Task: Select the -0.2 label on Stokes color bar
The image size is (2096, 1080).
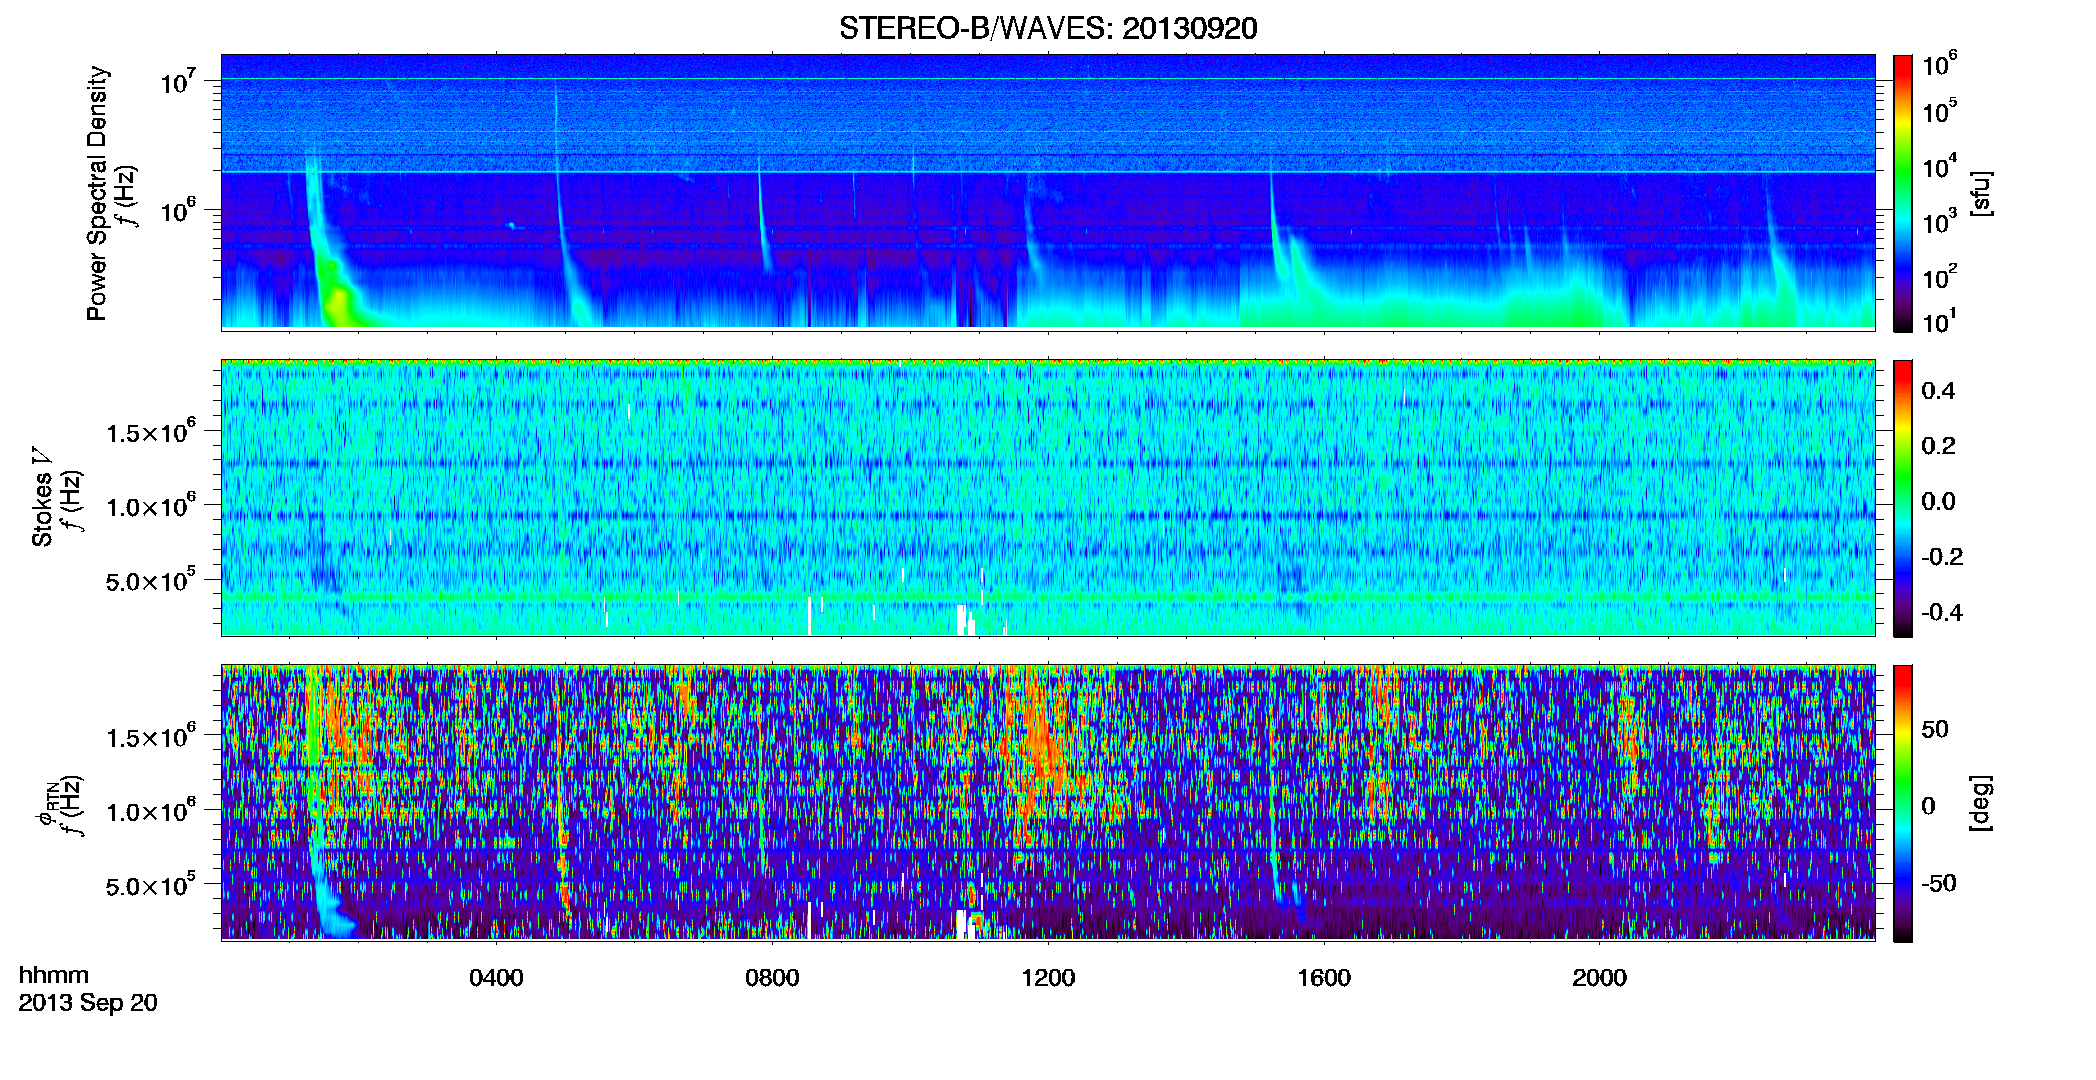Action: tap(1942, 557)
